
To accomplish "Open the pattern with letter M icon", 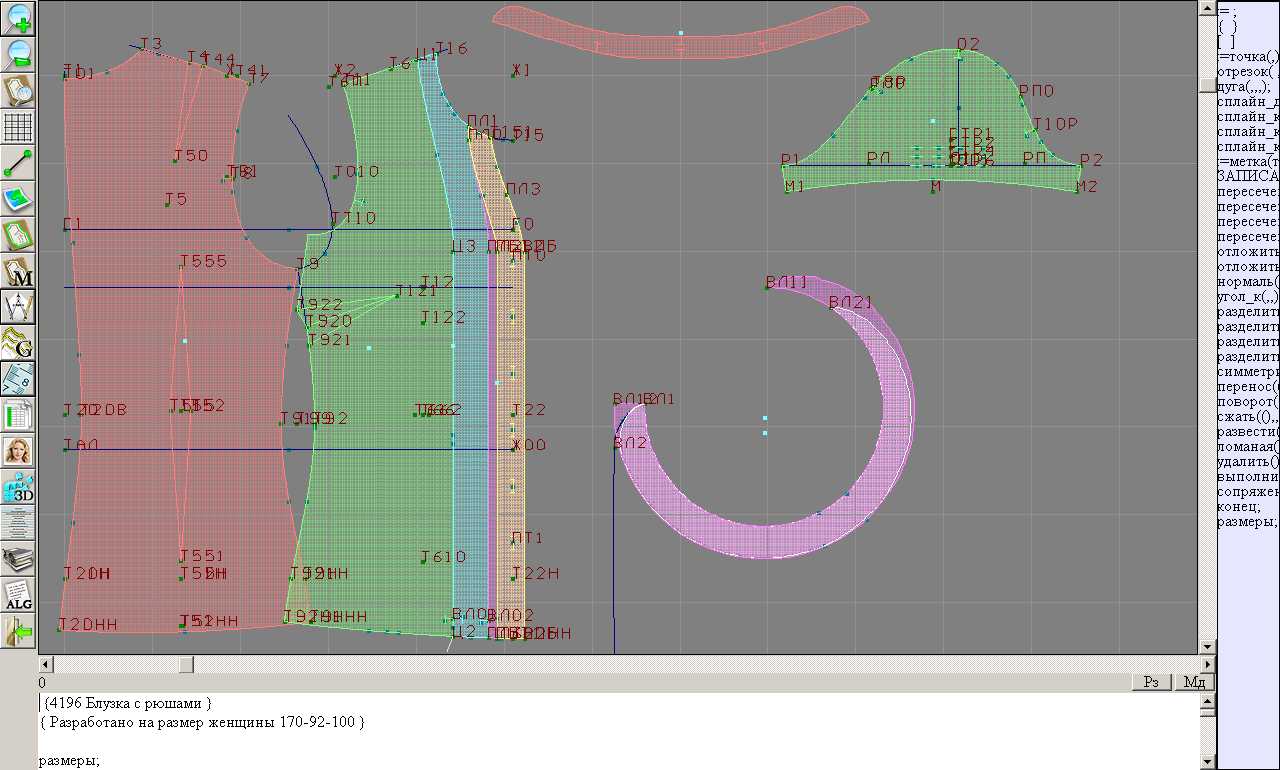I will [19, 272].
